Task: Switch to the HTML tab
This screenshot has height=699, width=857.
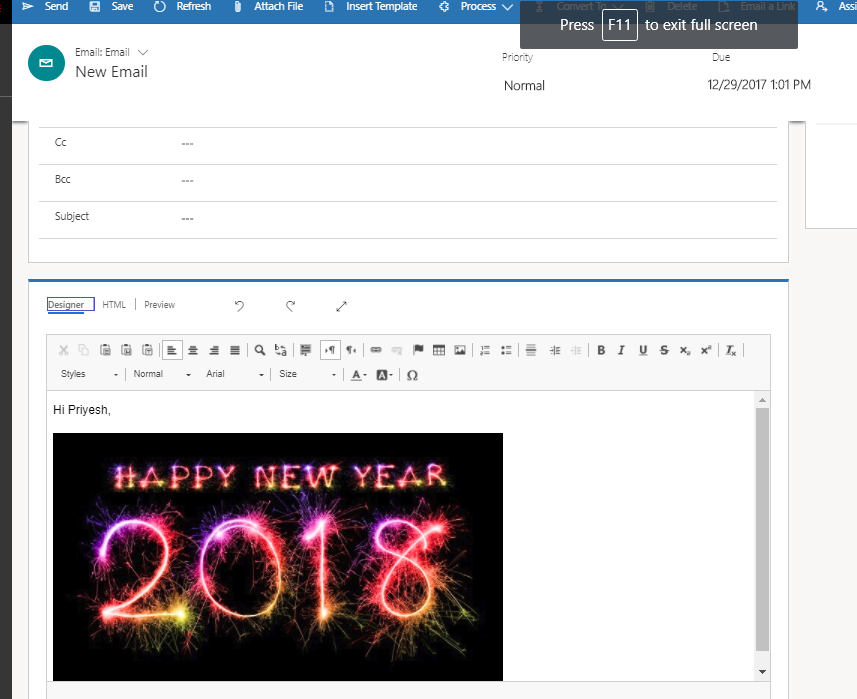Action: point(114,305)
